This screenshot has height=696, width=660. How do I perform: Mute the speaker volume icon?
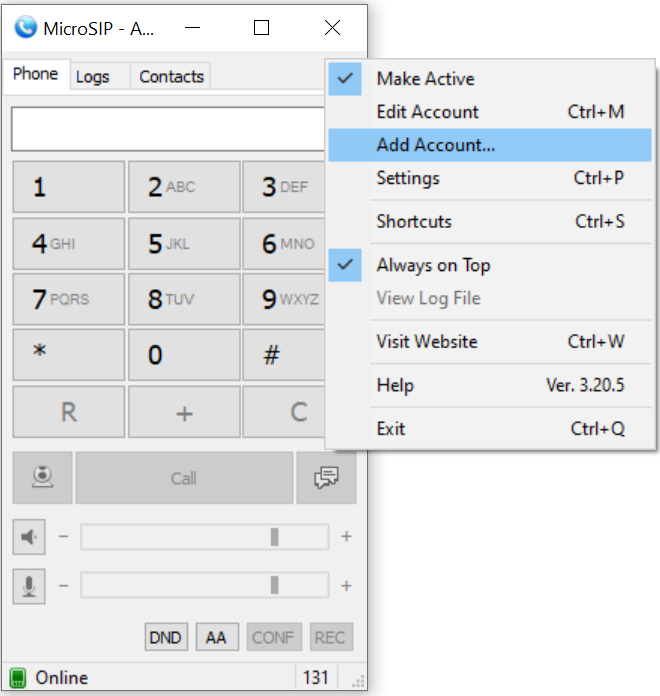(29, 537)
